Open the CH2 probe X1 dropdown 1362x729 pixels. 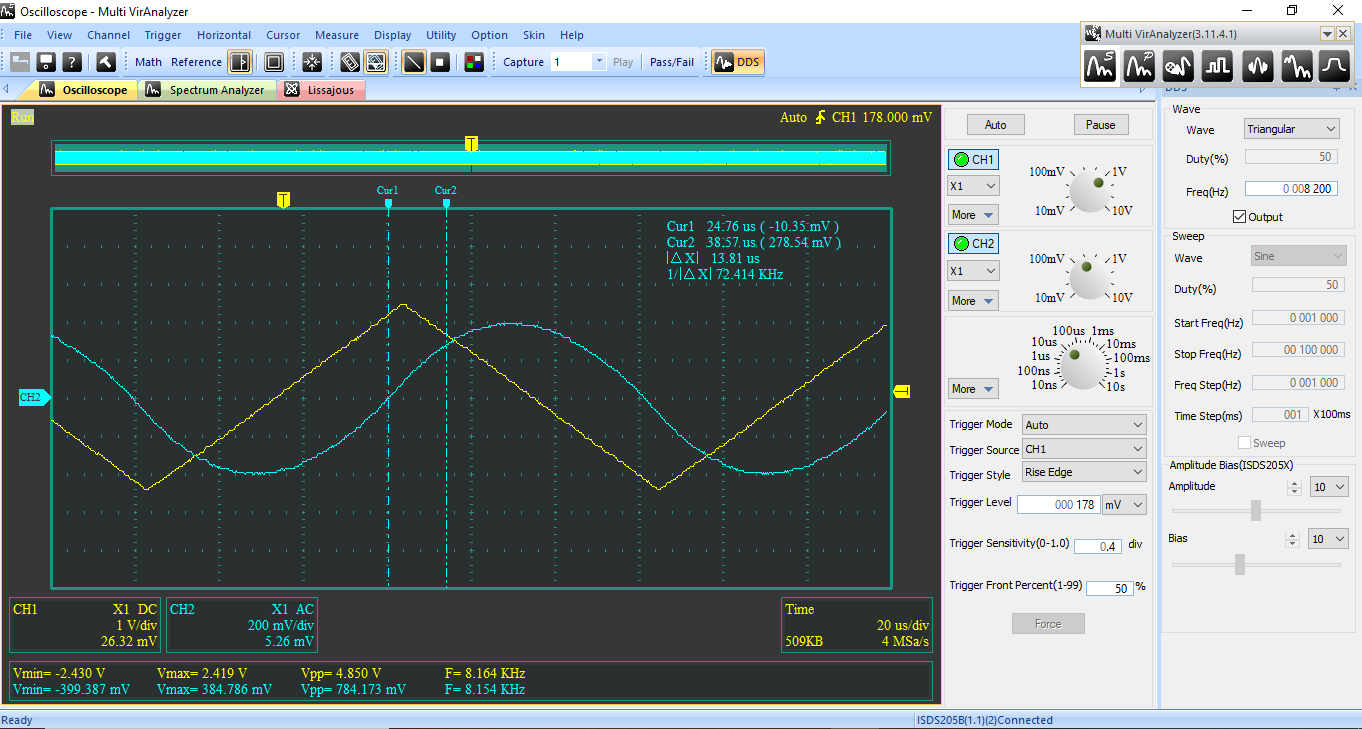(x=973, y=271)
